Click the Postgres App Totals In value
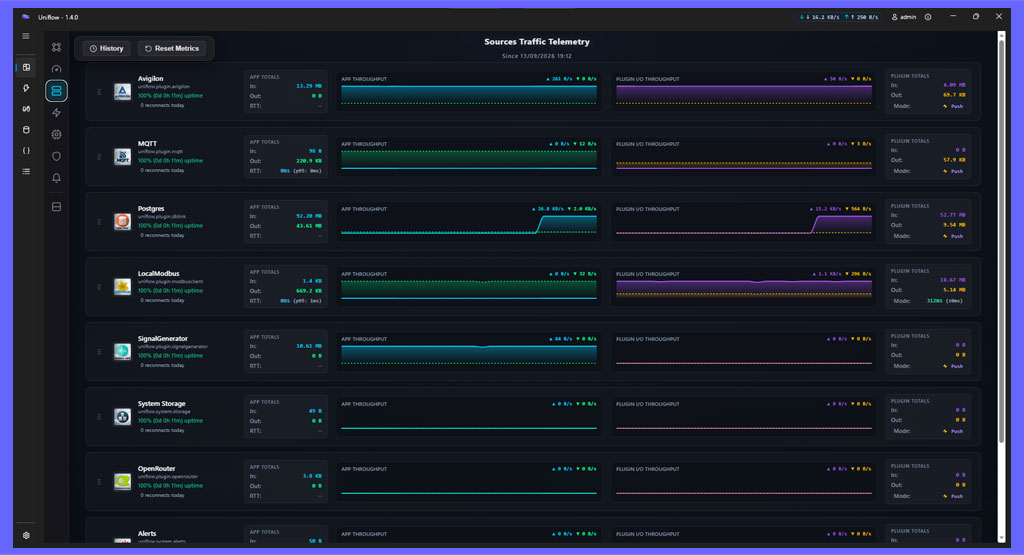 [x=308, y=216]
